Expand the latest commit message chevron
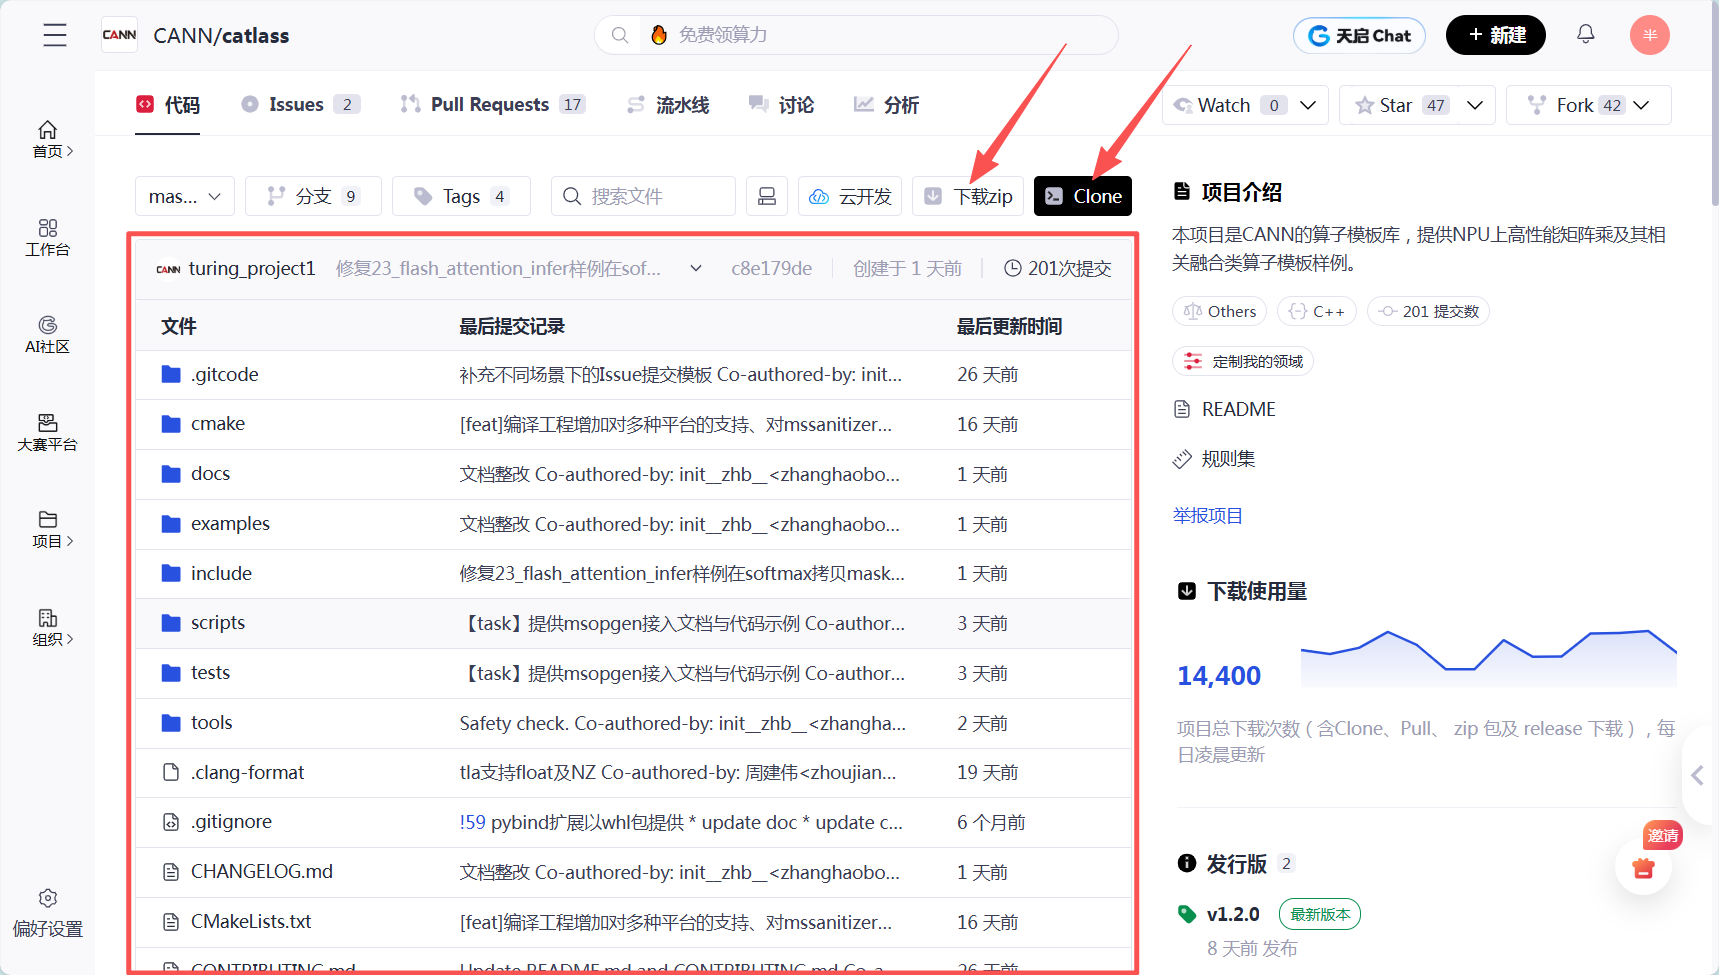This screenshot has height=975, width=1719. tap(696, 268)
